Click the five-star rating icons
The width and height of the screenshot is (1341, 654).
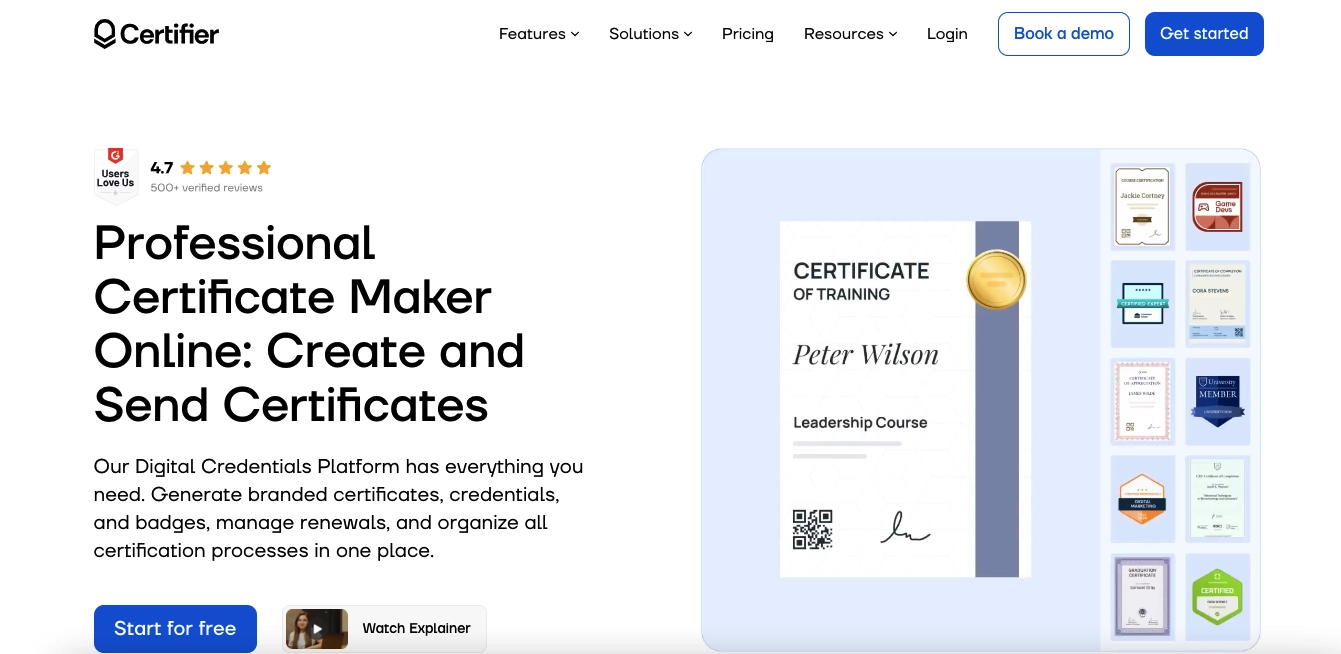226,168
